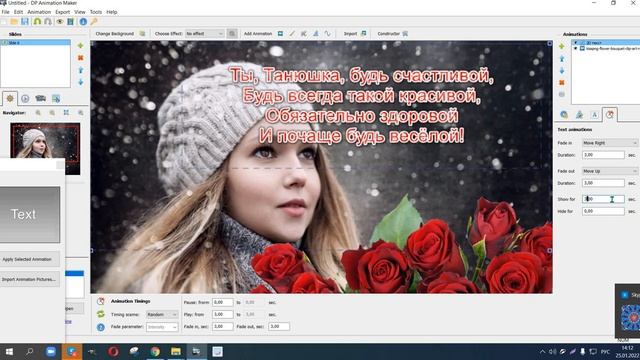
Task: Click the film strip export icon
Action: (71, 22)
